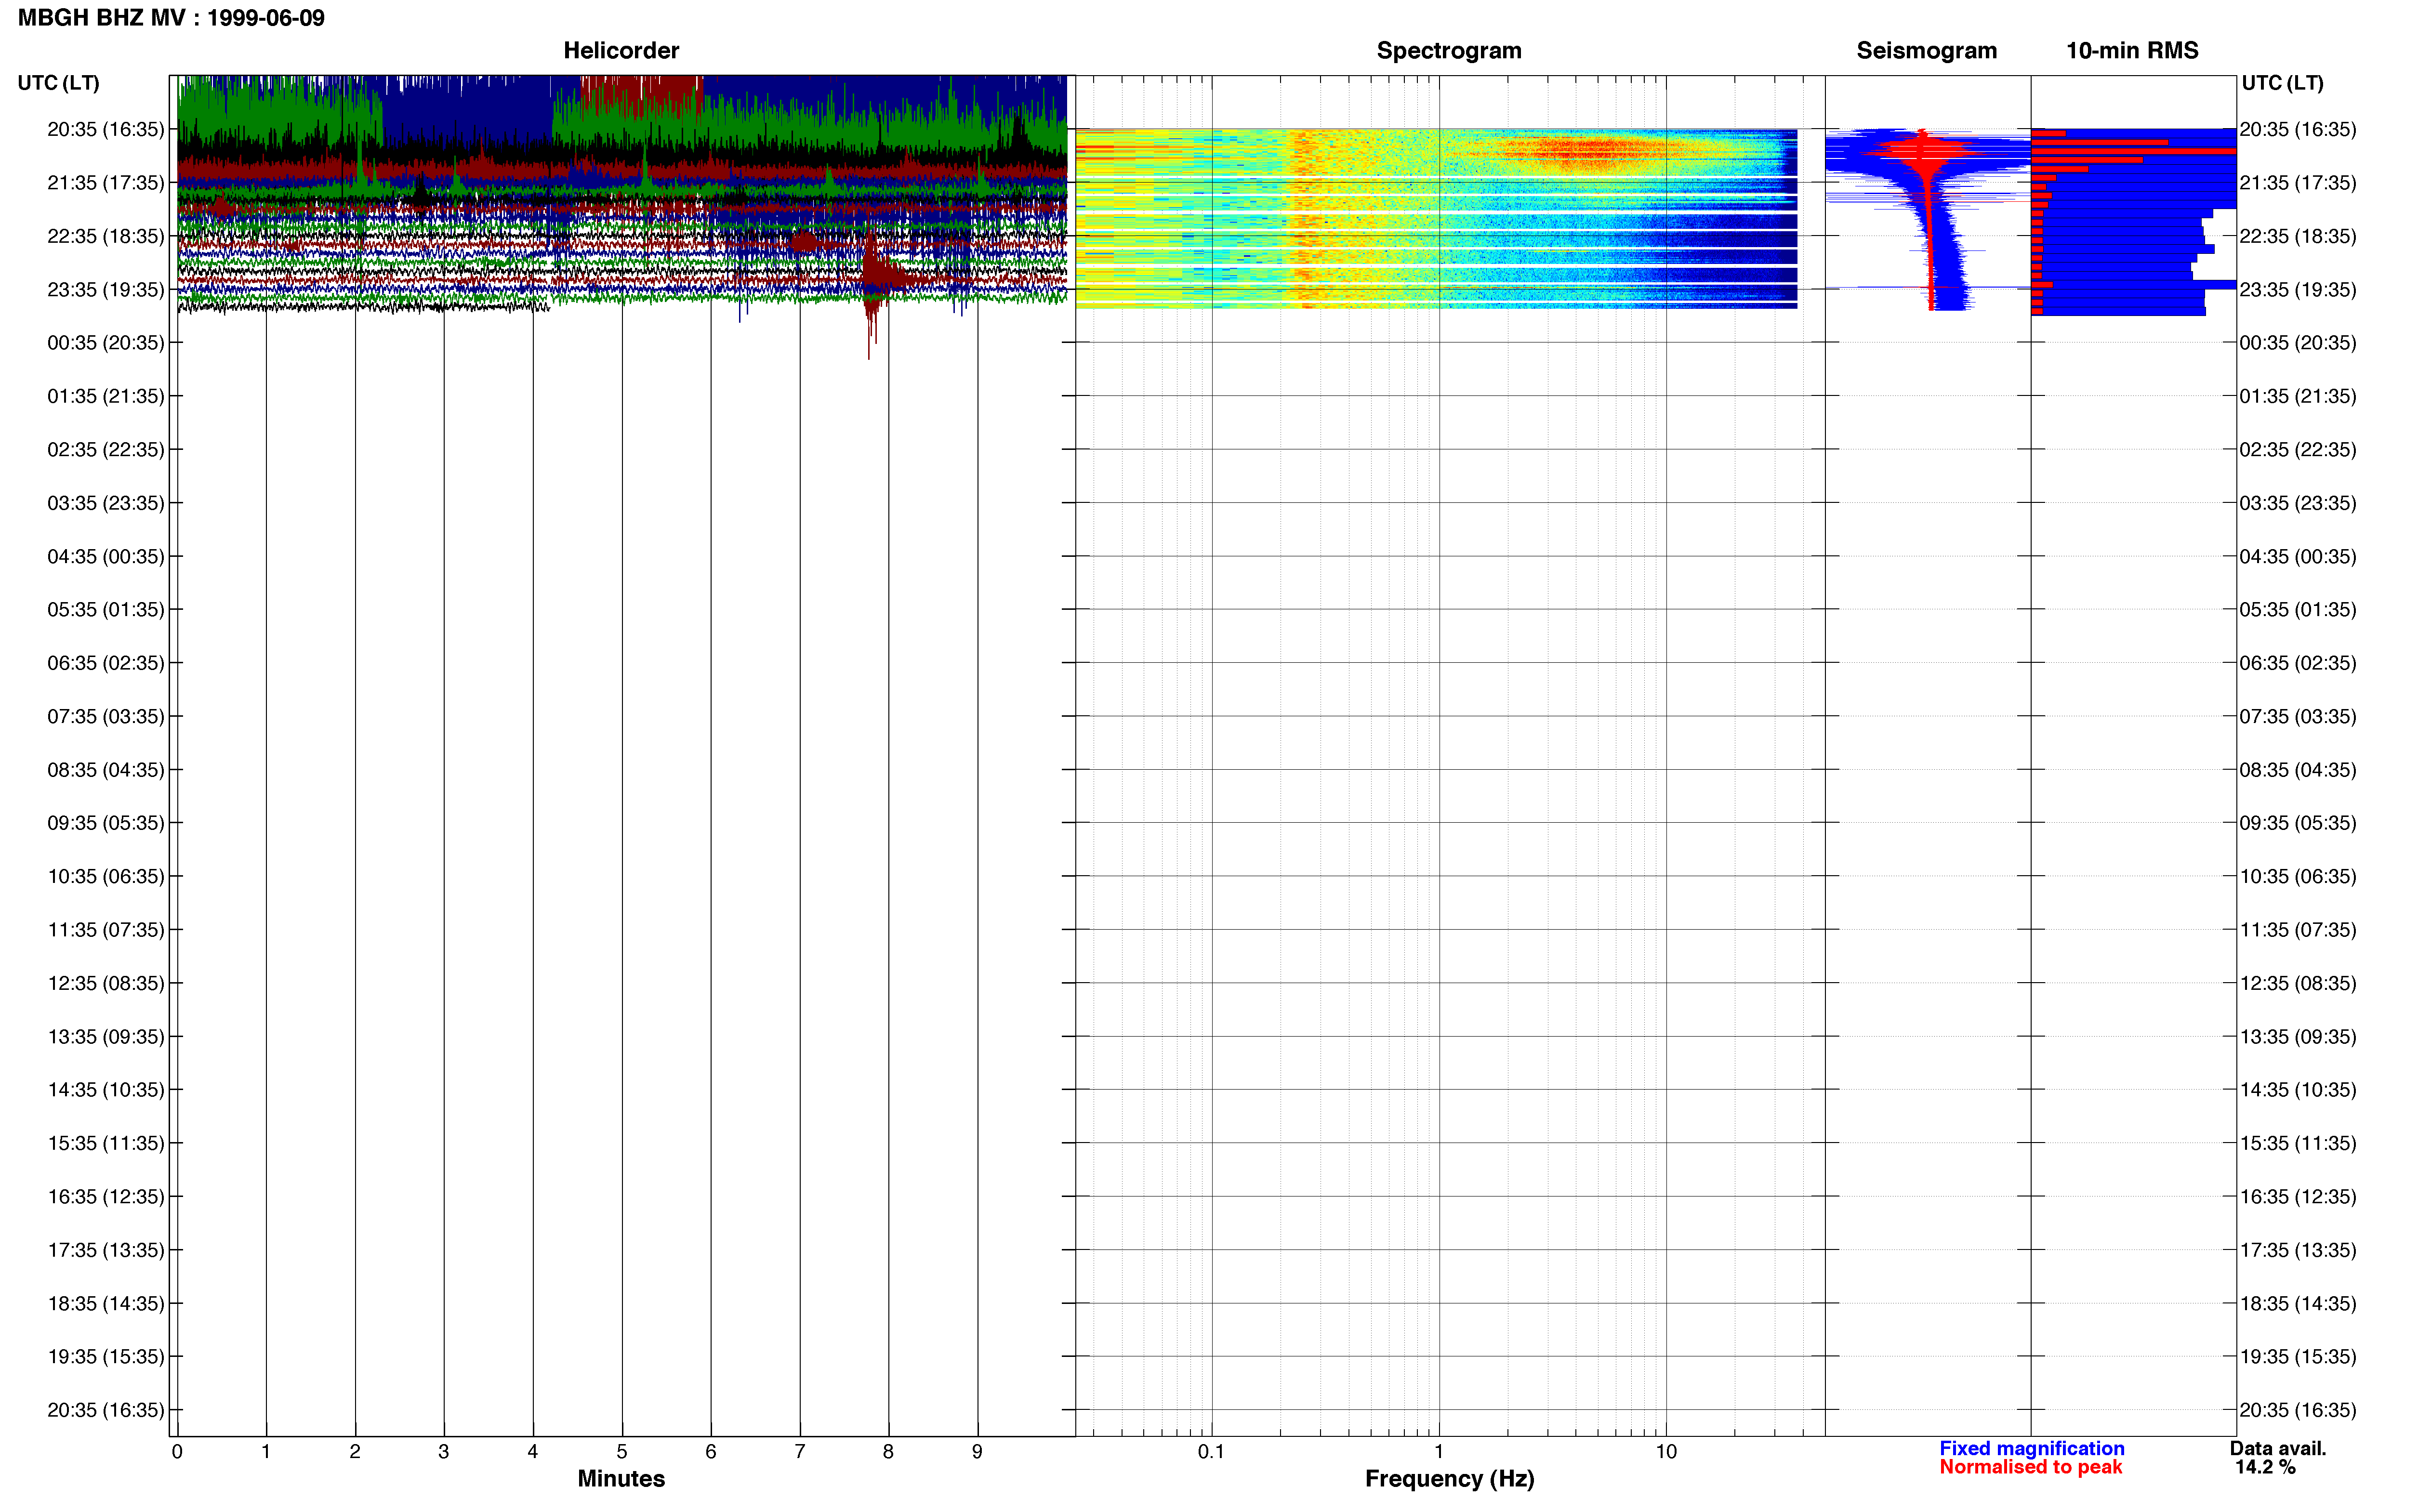Click the left '03:35 (23:35)' time label
This screenshot has height=1512, width=2418.
106,503
